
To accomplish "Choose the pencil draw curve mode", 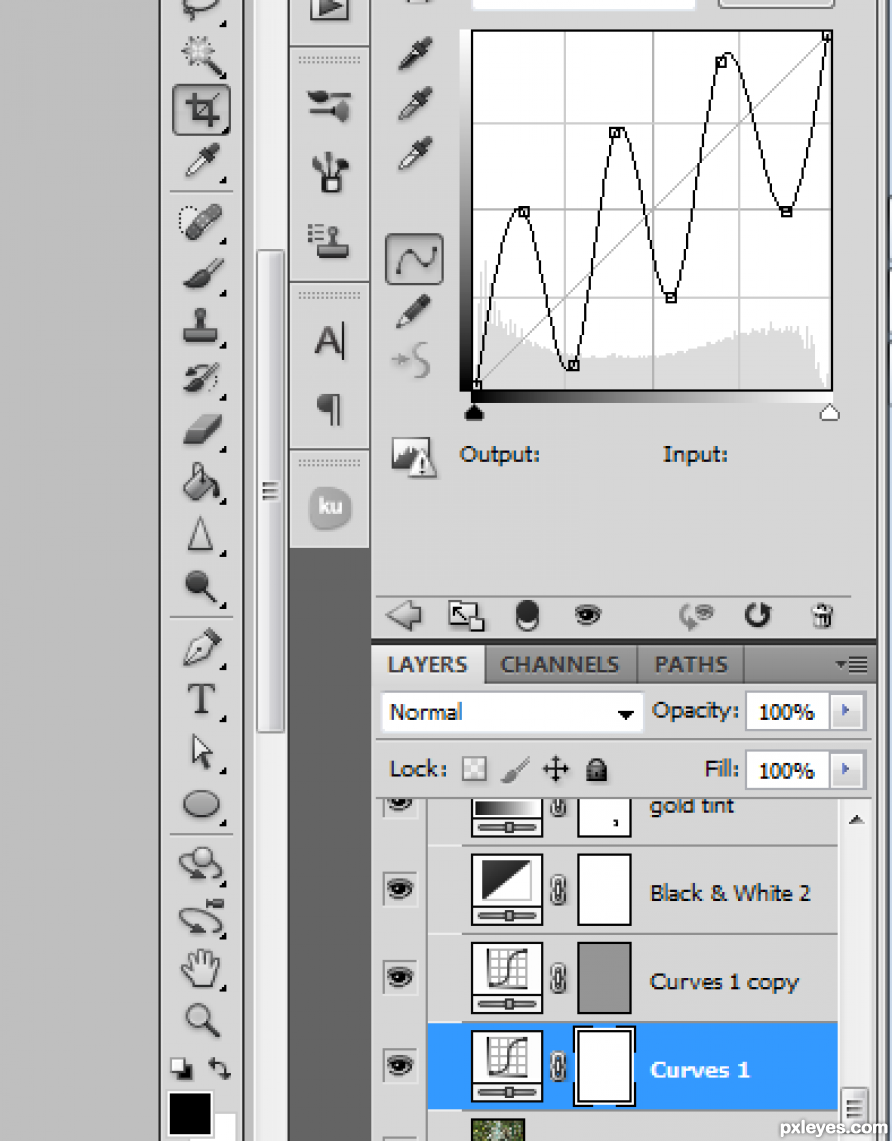I will point(413,311).
